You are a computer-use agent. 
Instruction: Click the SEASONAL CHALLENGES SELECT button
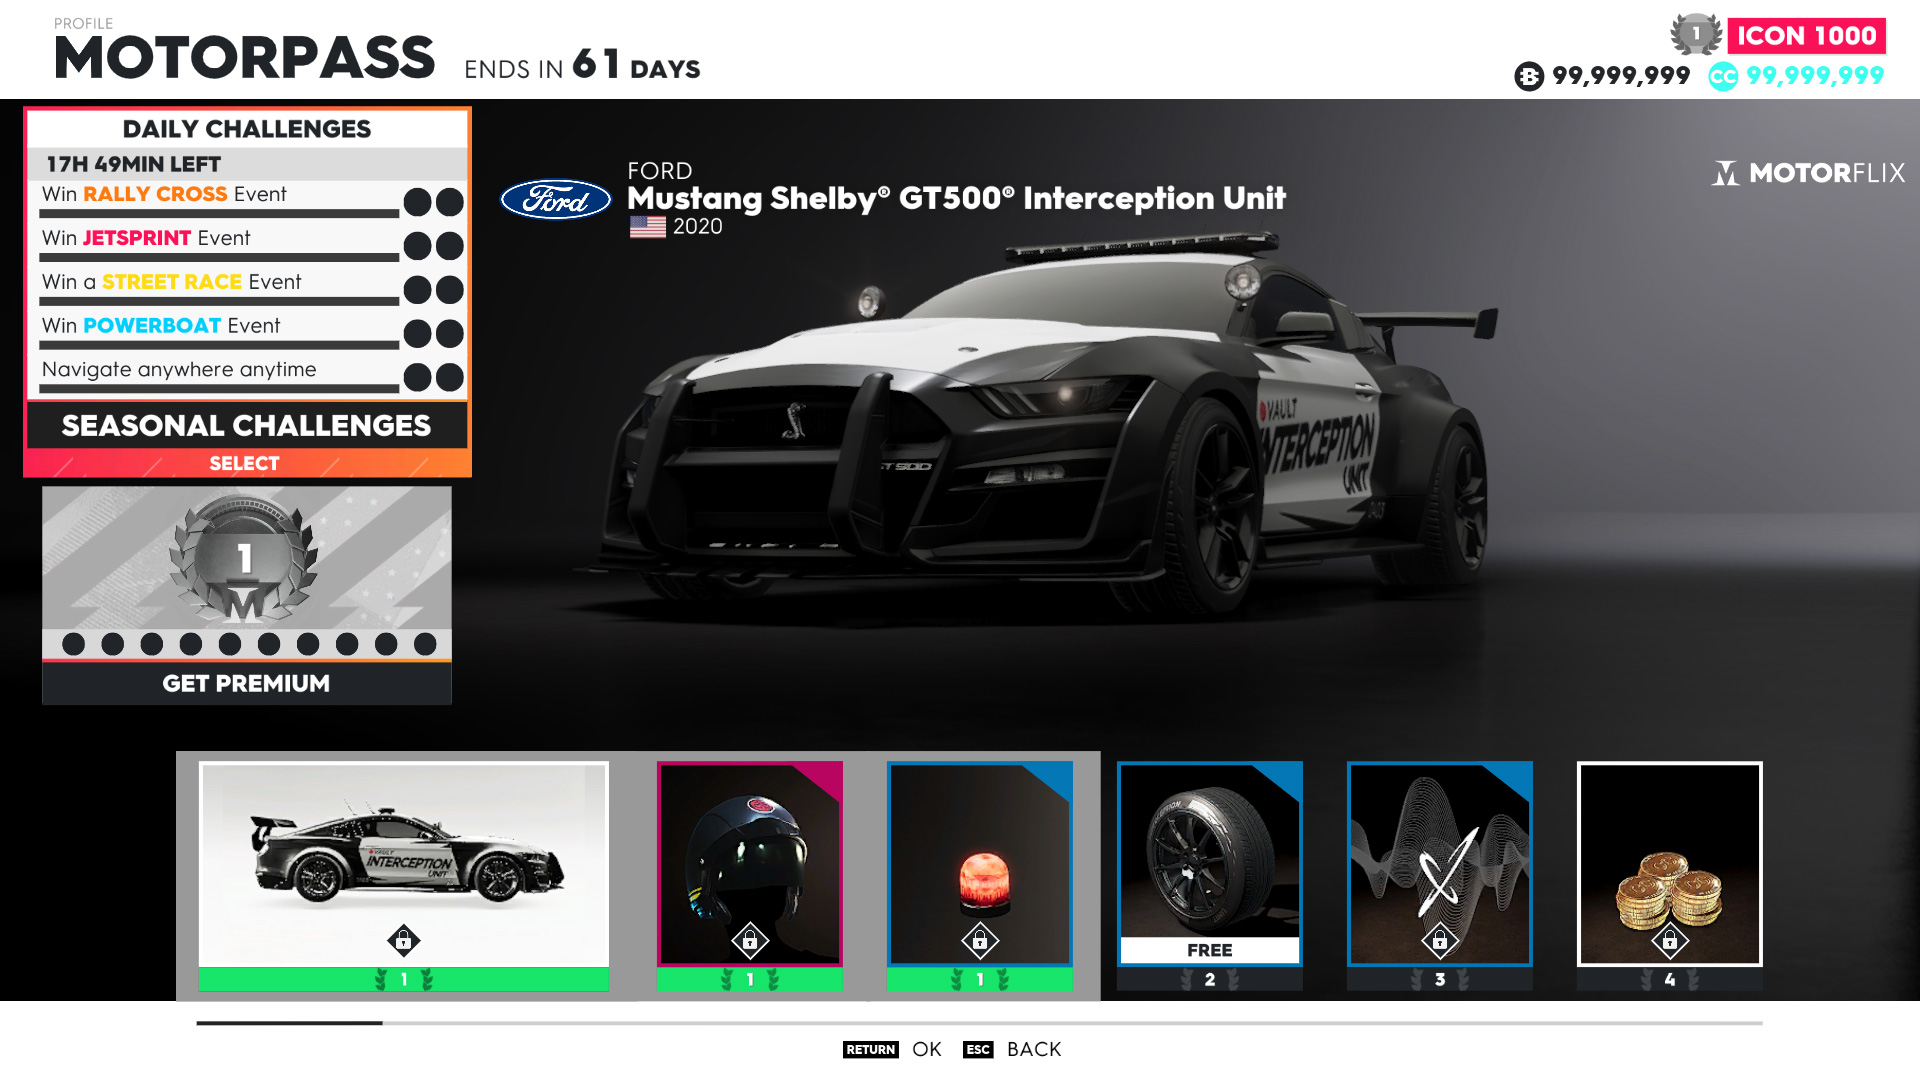(x=245, y=463)
